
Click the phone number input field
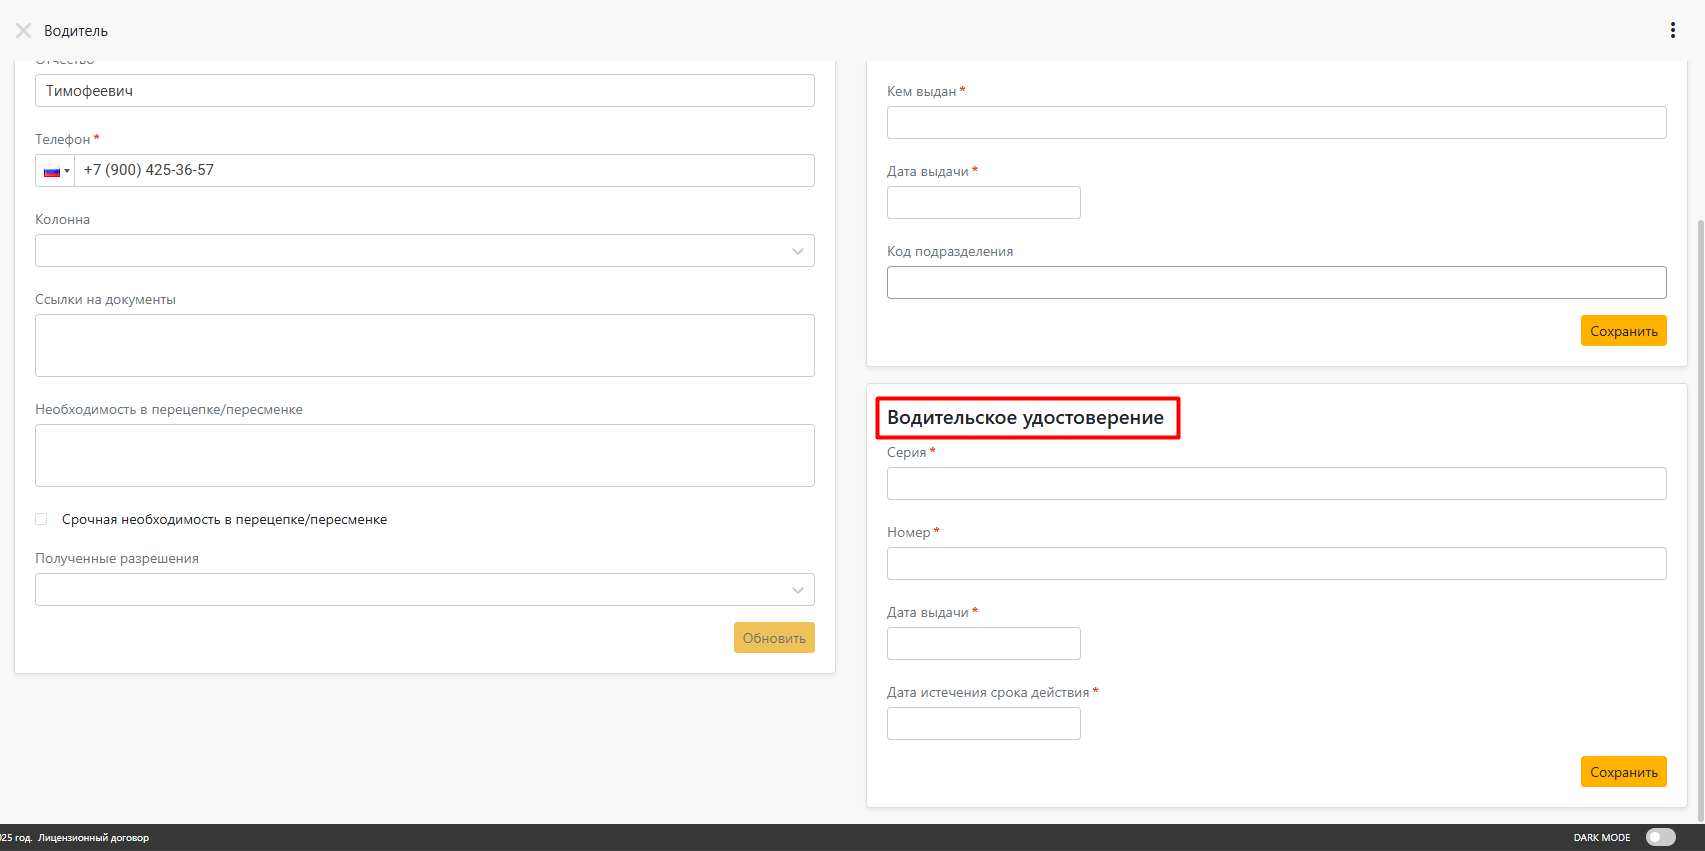[x=444, y=171]
